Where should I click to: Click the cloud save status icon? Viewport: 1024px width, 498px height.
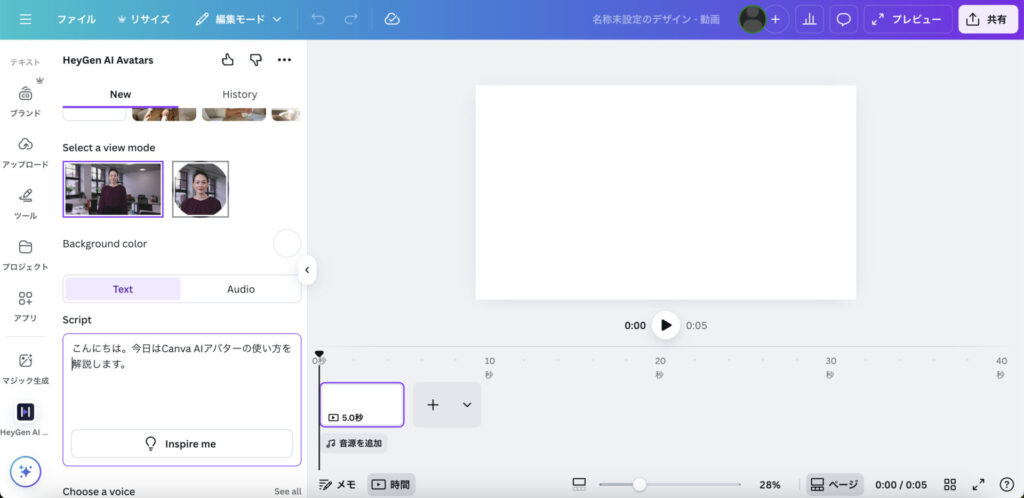(392, 19)
